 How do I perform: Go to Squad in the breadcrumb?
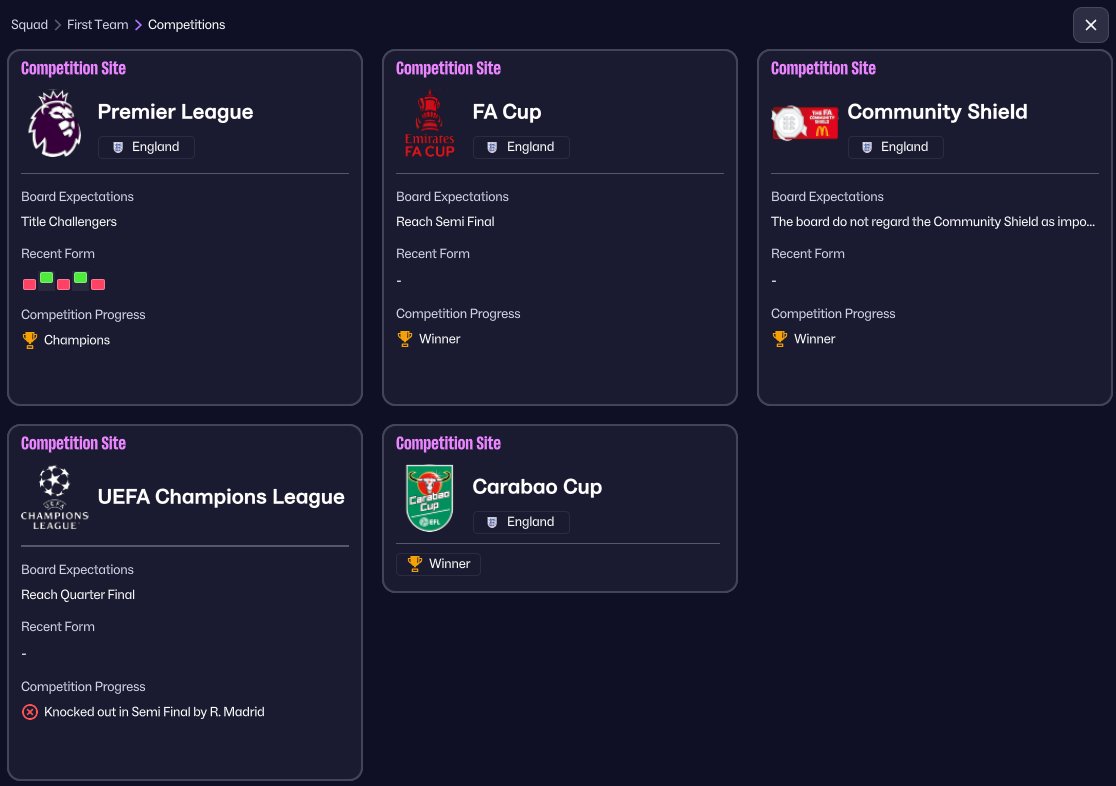[x=29, y=25]
